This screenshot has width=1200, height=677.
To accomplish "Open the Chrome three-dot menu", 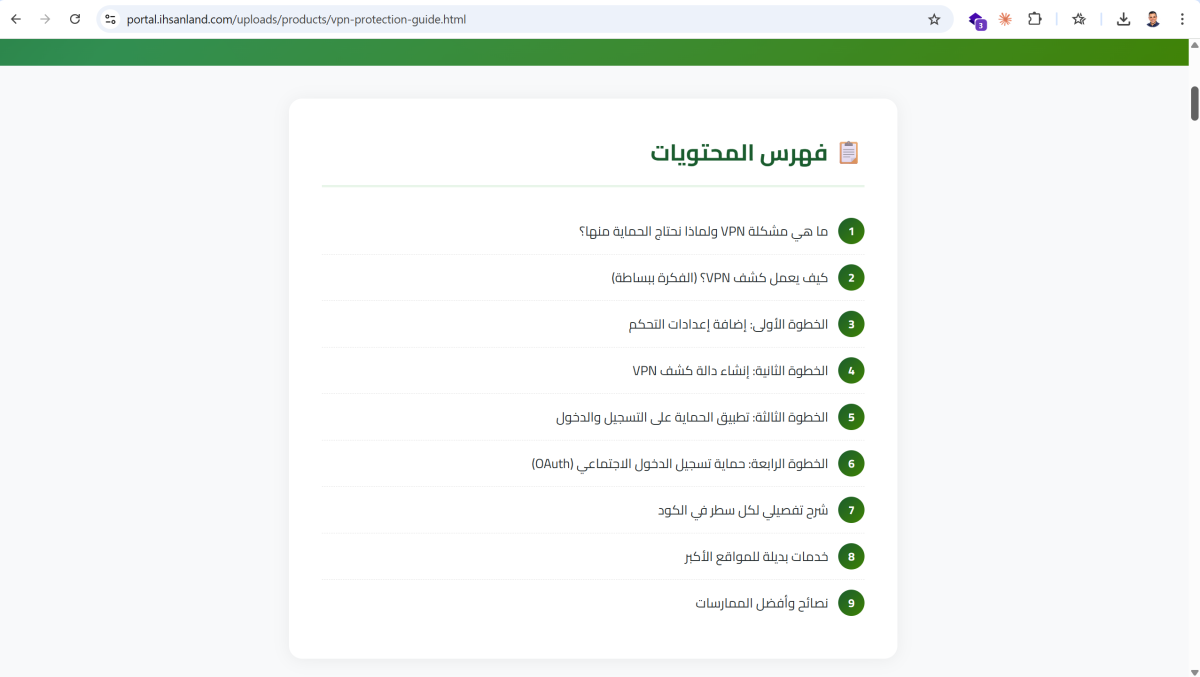I will (x=1182, y=19).
